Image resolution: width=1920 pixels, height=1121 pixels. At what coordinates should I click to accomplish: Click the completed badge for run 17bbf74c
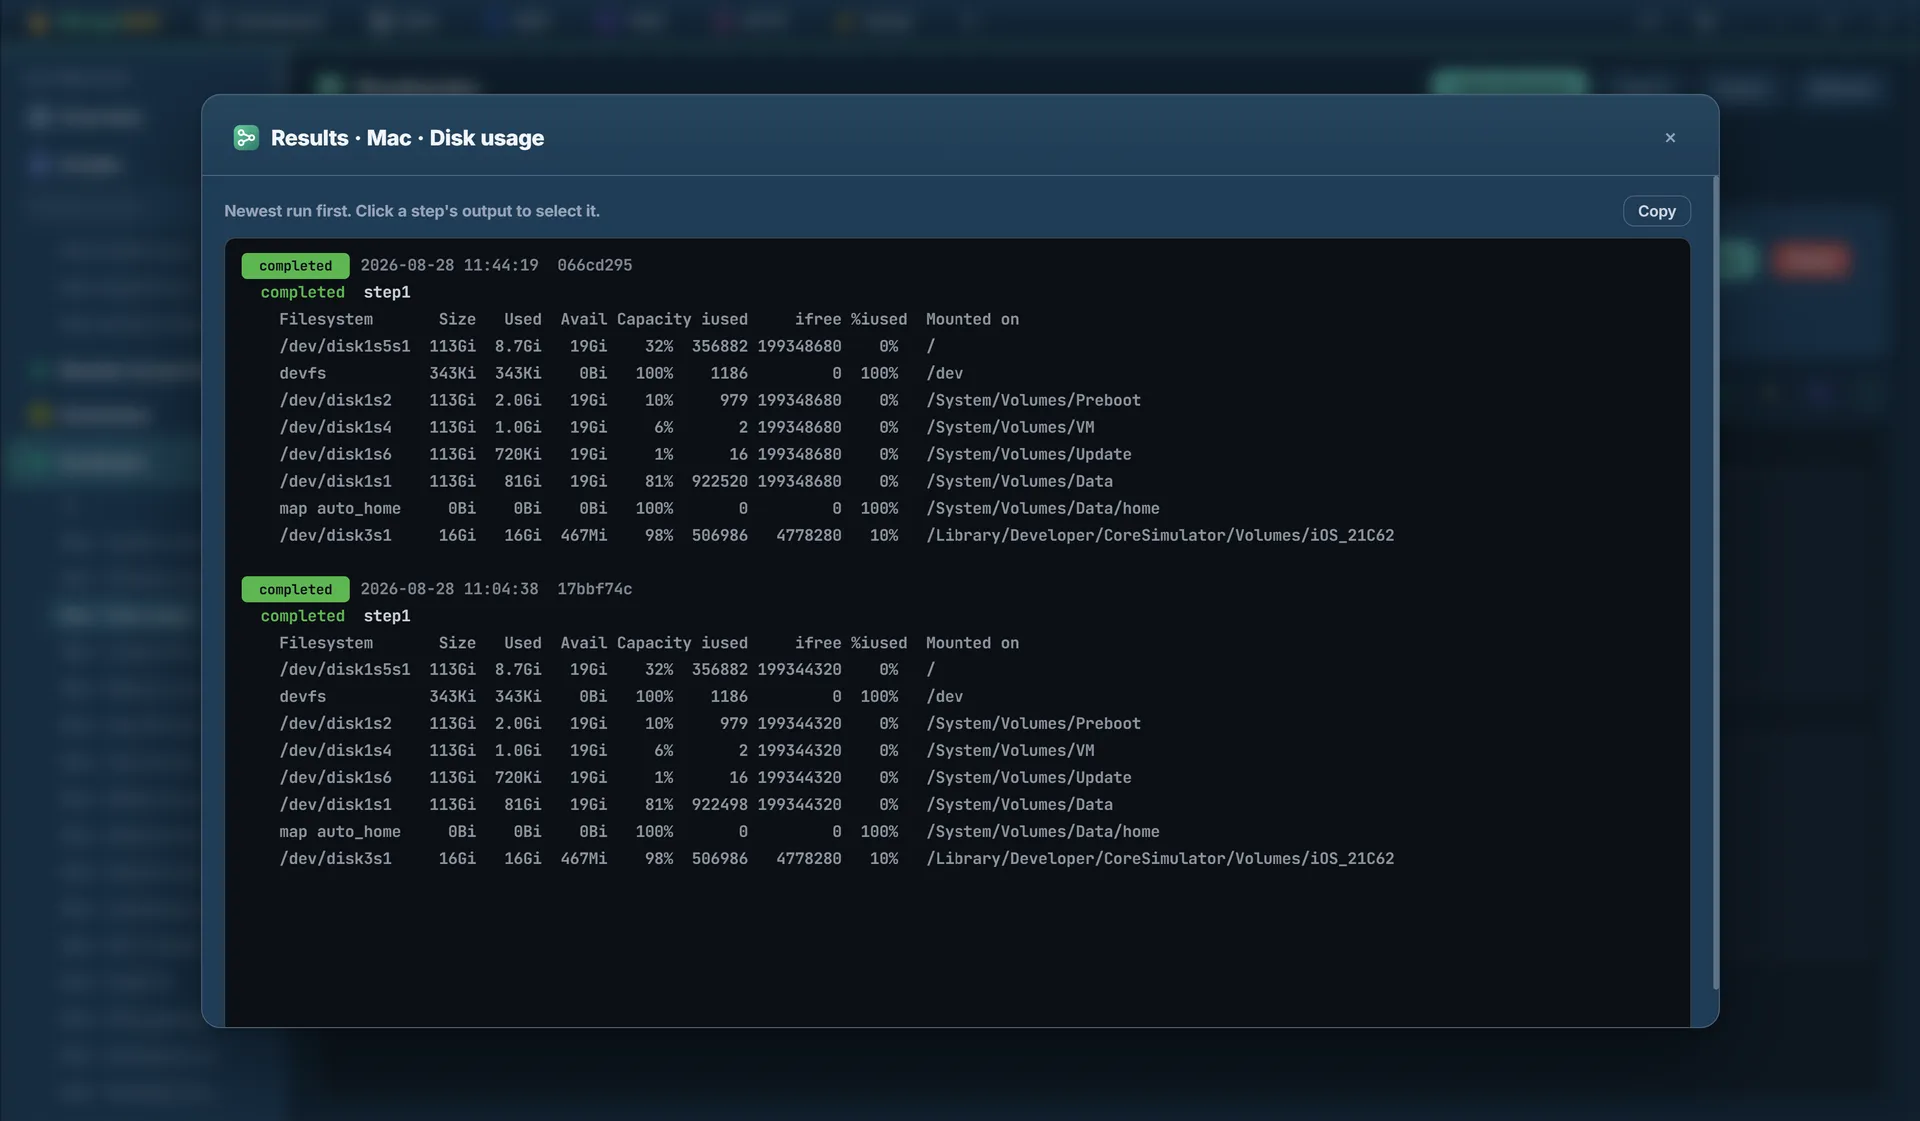295,589
